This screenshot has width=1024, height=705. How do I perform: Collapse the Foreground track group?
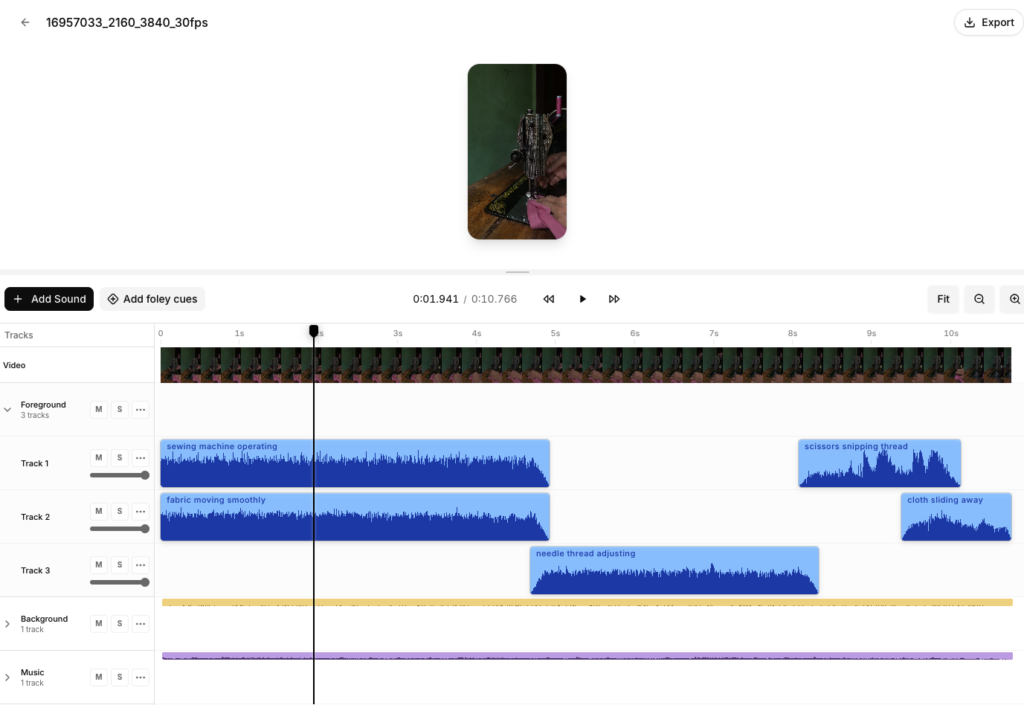point(7,410)
